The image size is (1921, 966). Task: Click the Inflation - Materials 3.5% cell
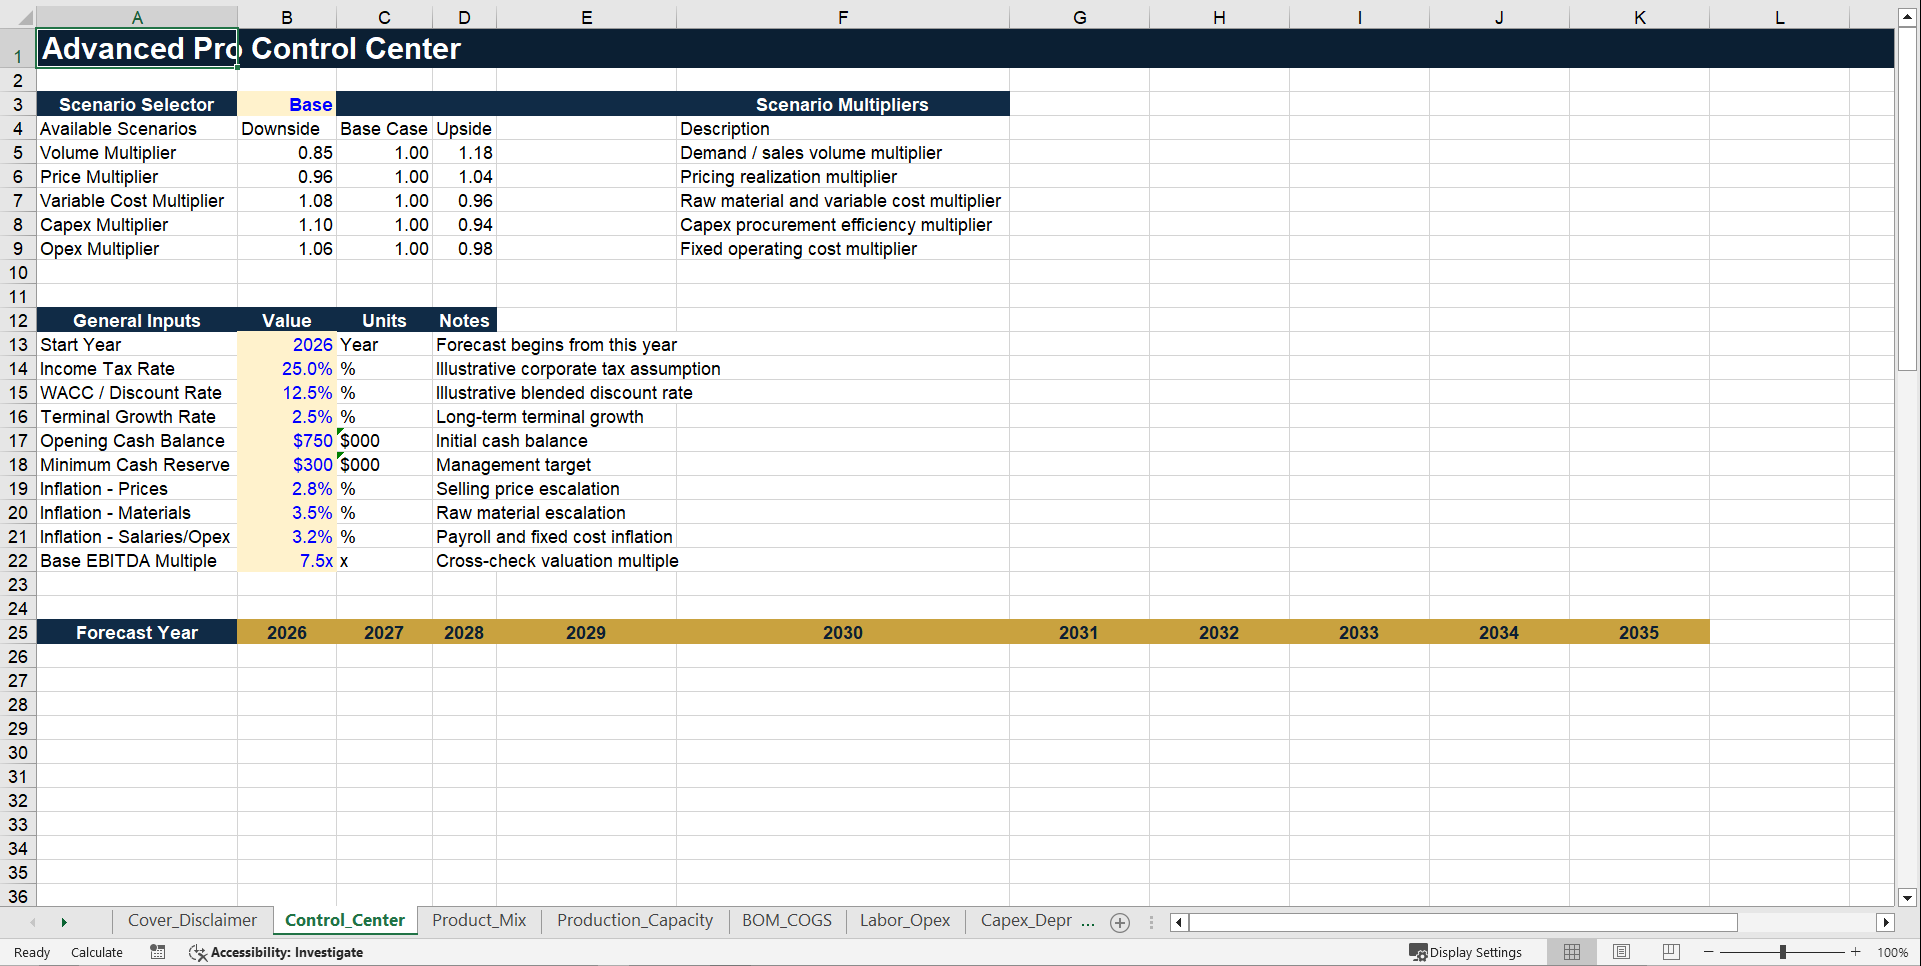tap(287, 513)
